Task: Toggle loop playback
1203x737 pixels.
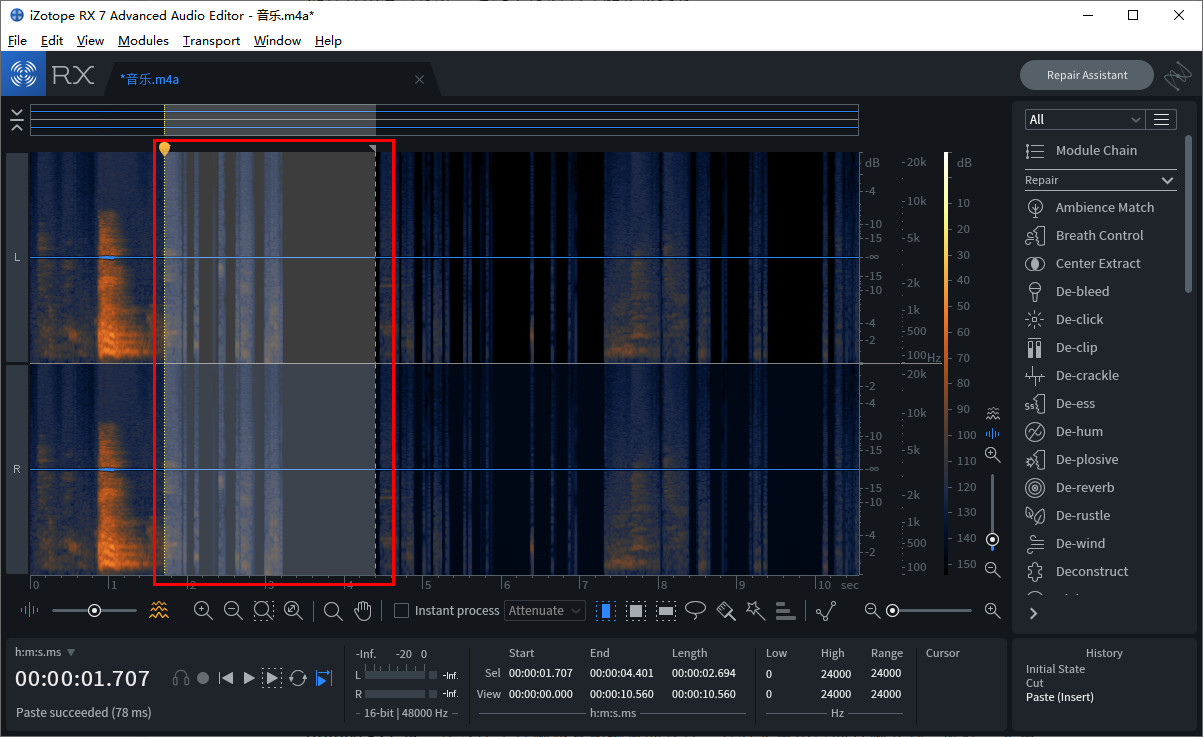Action: [x=298, y=678]
